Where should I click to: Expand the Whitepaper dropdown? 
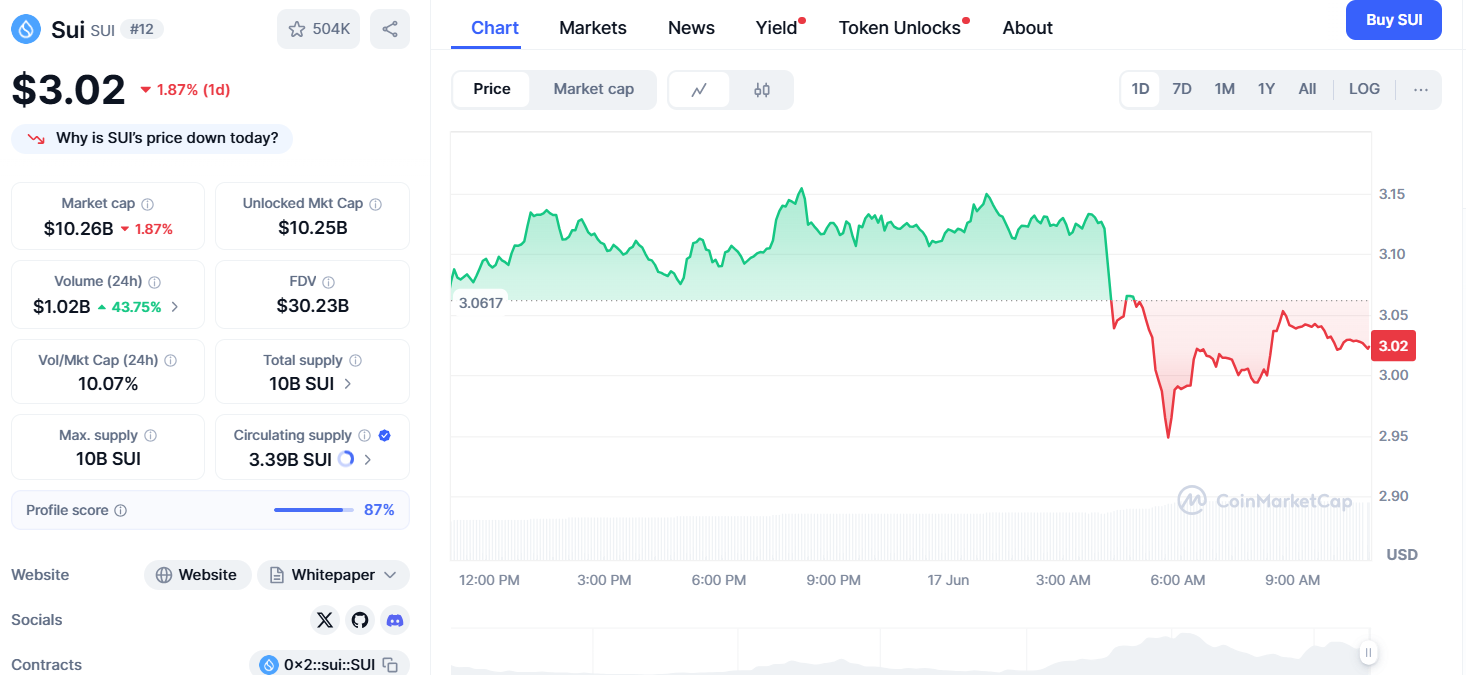(x=334, y=575)
